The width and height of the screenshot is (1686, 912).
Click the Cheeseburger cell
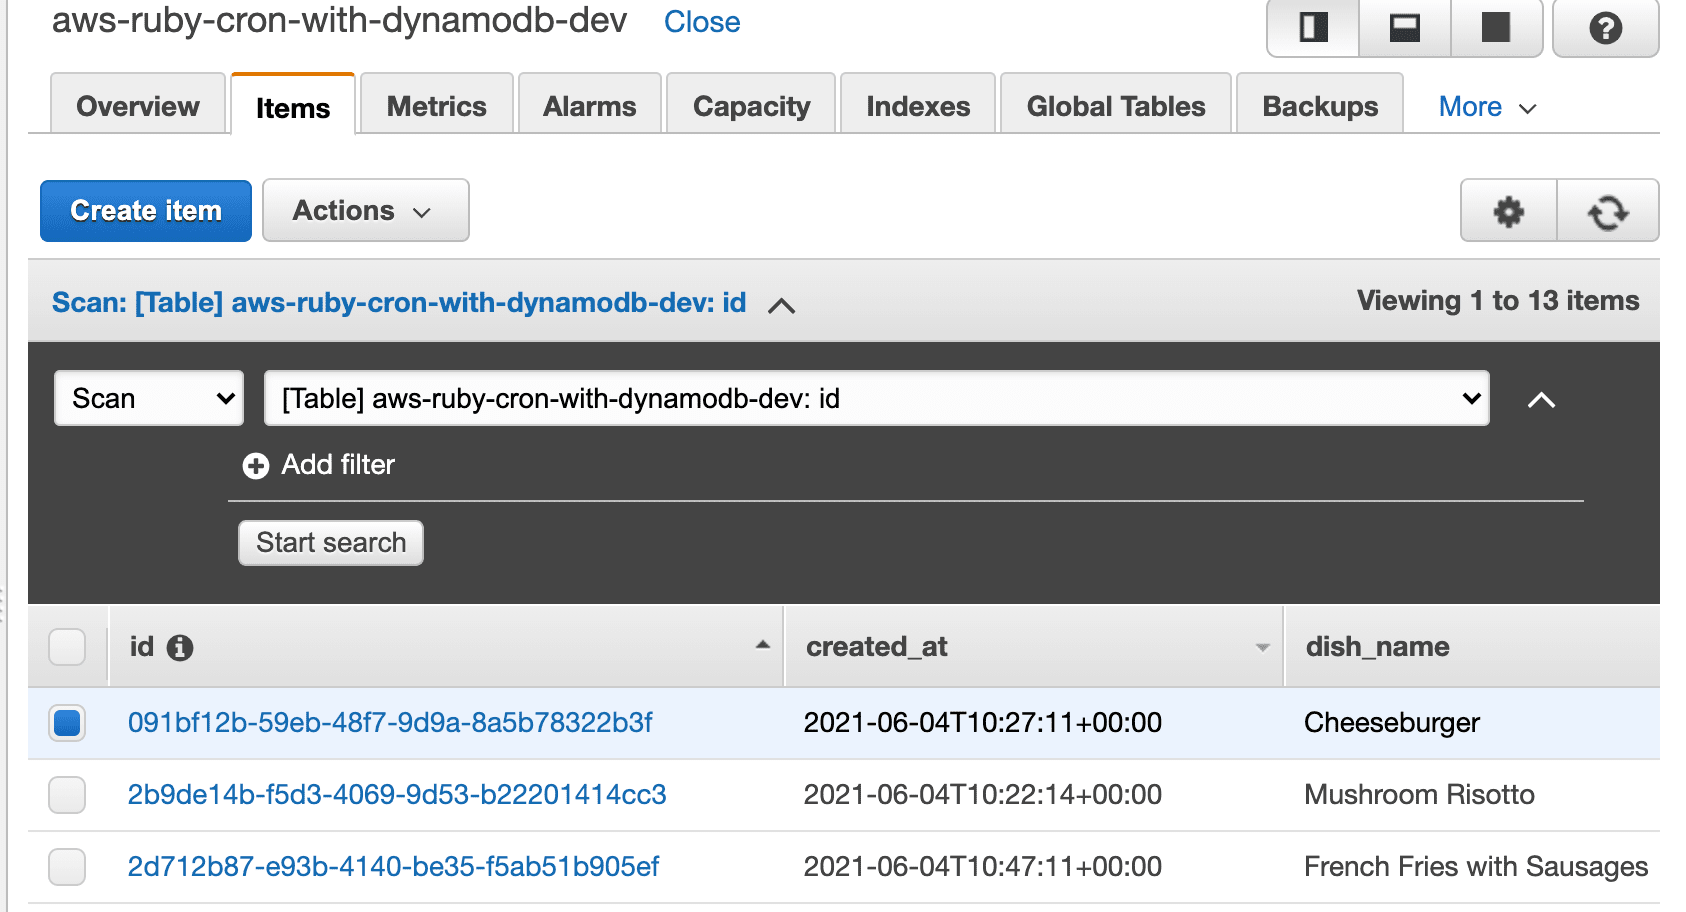click(x=1392, y=723)
